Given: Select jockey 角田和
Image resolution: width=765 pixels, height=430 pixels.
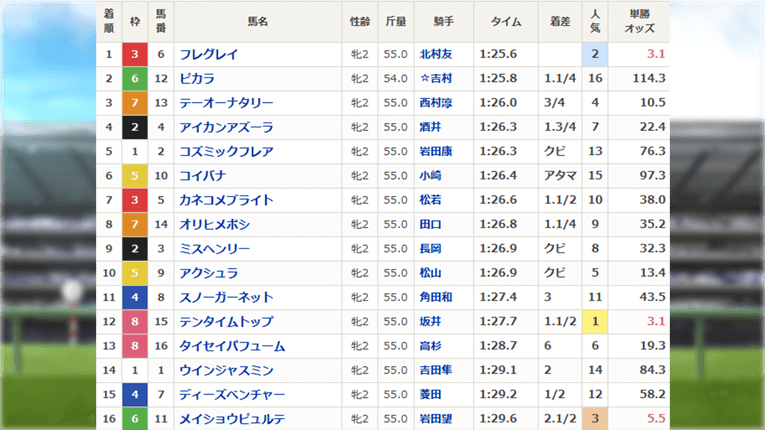Looking at the screenshot, I should point(436,297).
